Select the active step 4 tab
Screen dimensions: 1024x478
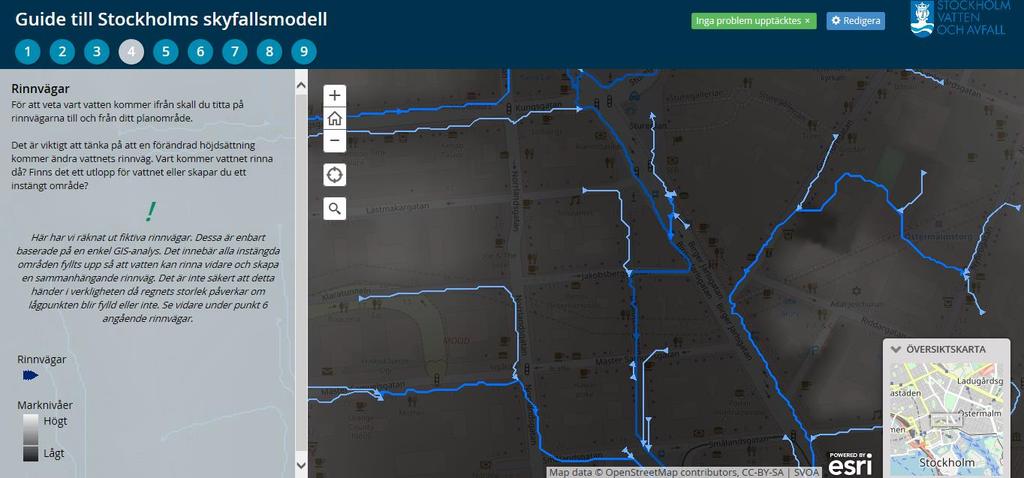131,52
